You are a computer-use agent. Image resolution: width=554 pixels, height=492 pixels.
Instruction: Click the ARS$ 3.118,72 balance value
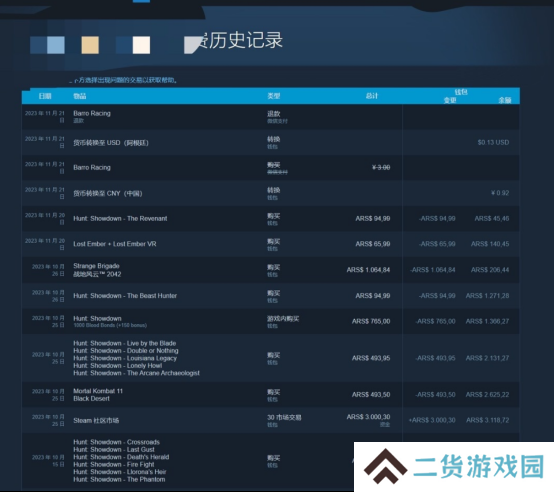point(488,420)
